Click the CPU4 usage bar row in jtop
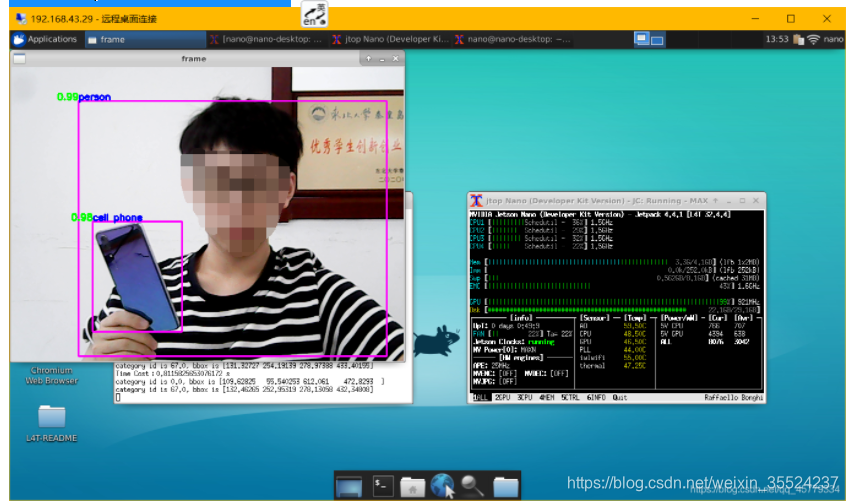849x502 pixels. tap(541, 246)
